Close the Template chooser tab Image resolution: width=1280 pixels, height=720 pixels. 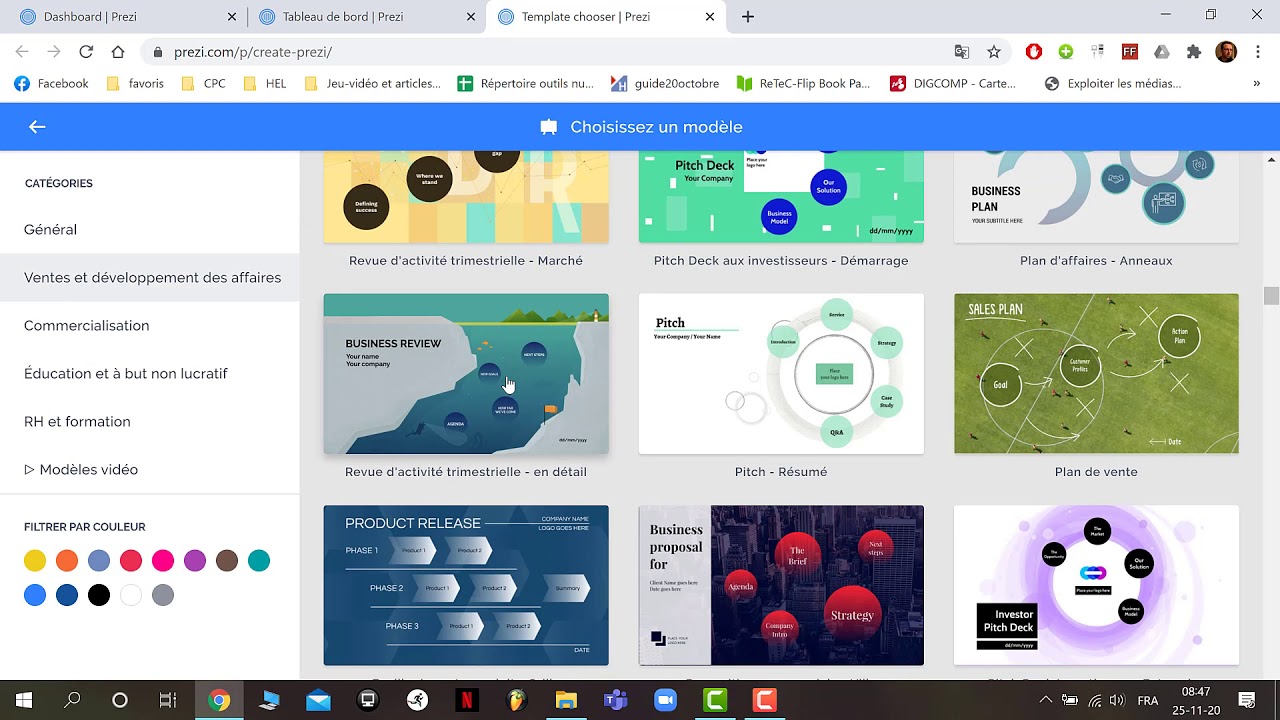[710, 17]
